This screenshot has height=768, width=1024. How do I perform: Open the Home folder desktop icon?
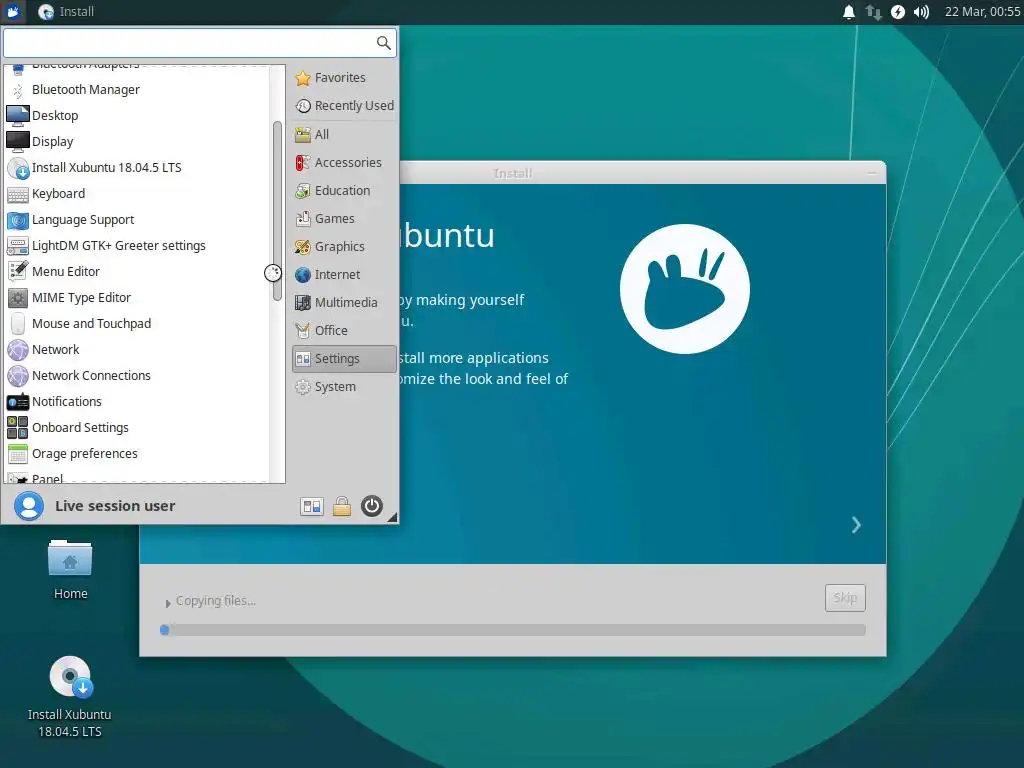click(70, 569)
